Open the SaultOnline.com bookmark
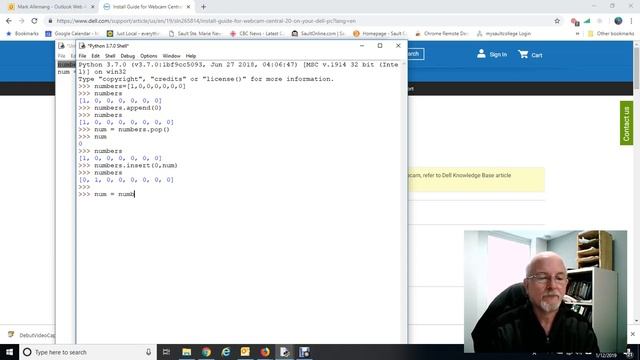The width and height of the screenshot is (640, 360). click(318, 33)
